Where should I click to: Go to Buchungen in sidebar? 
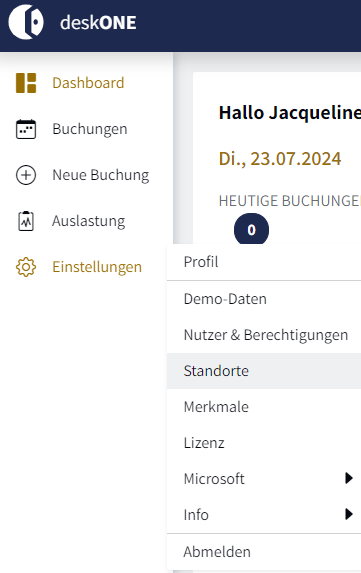[90, 129]
